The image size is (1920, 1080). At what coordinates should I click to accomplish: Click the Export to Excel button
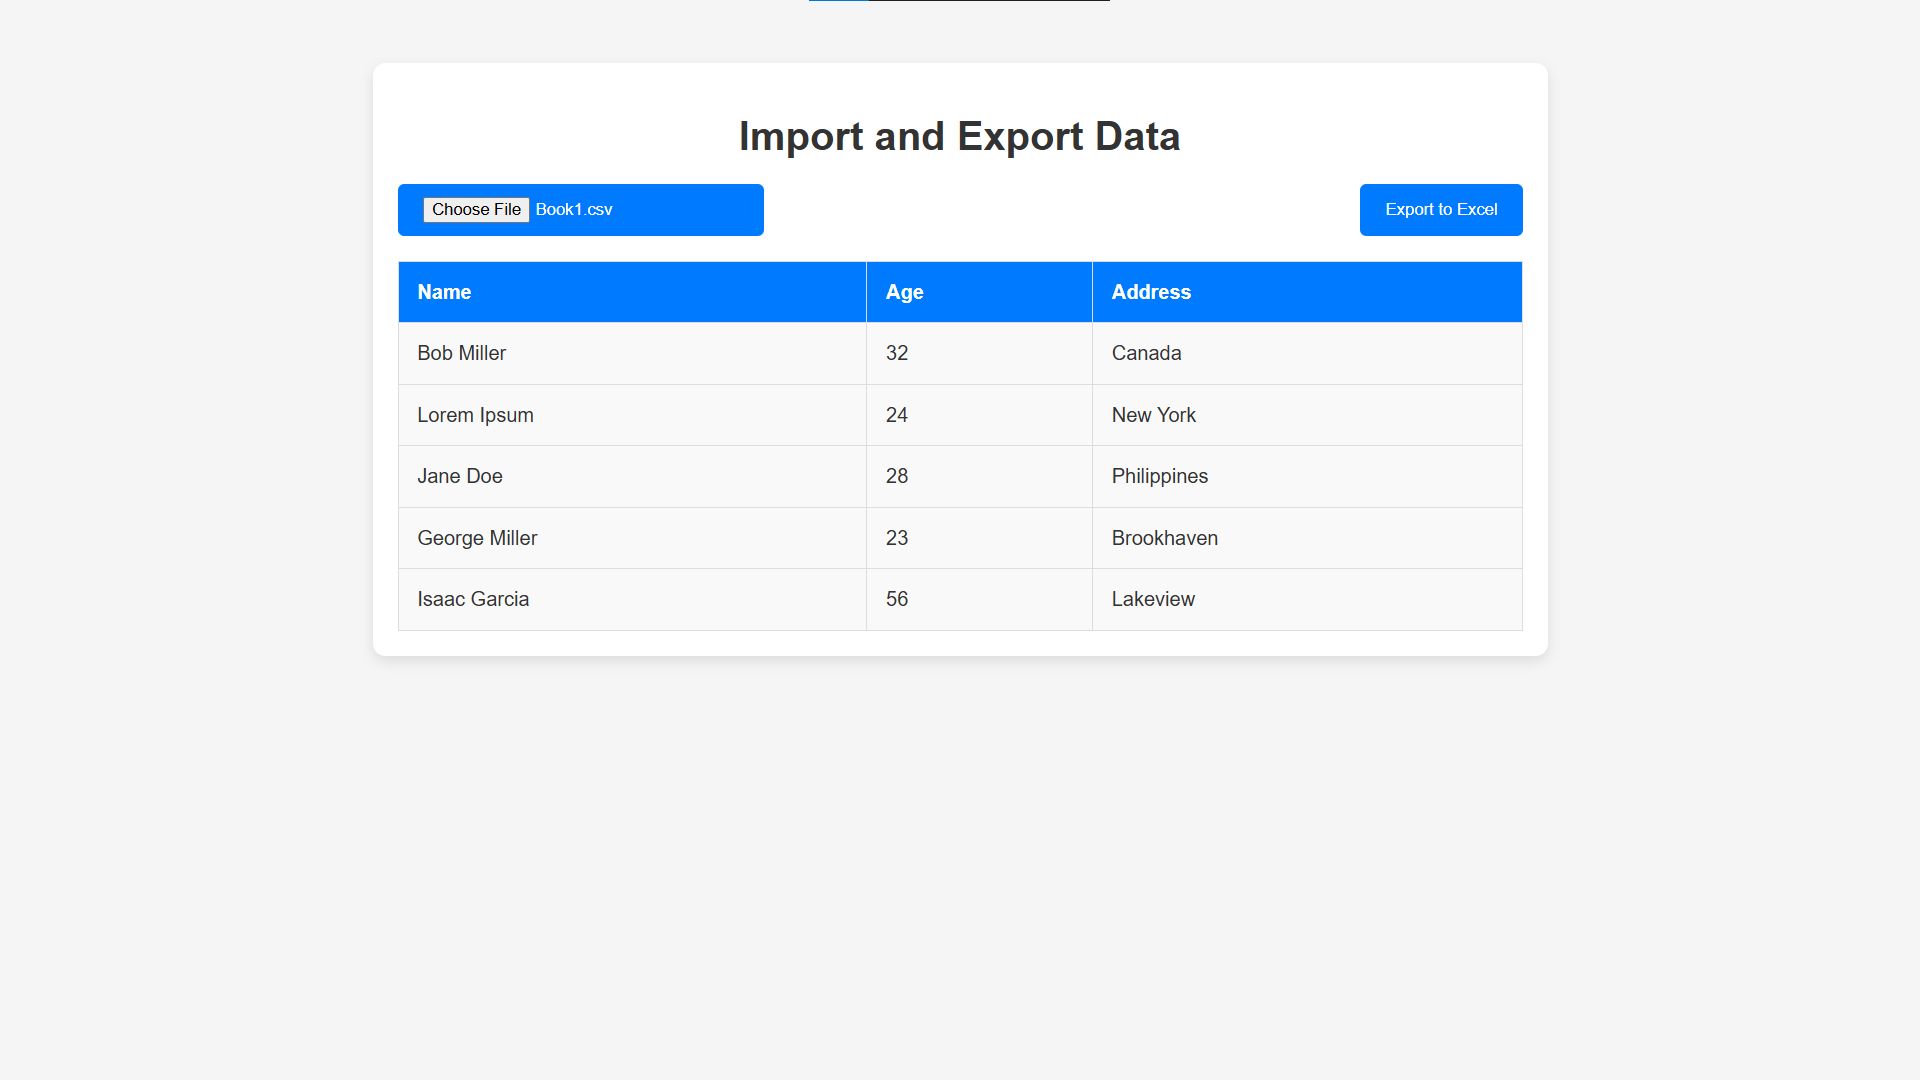pyautogui.click(x=1441, y=210)
